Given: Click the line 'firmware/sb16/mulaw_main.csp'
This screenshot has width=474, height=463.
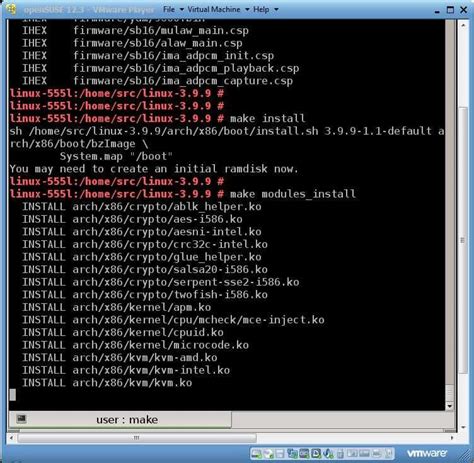Looking at the screenshot, I should coord(161,31).
